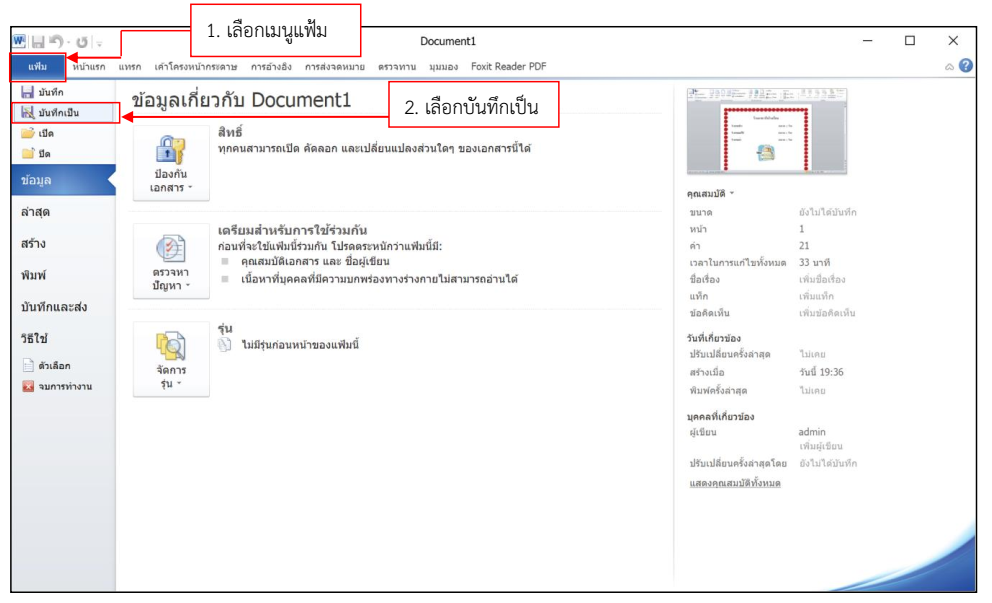This screenshot has height=603, width=992.
Task: Open the Foxit Reader PDF tab
Action: click(508, 67)
